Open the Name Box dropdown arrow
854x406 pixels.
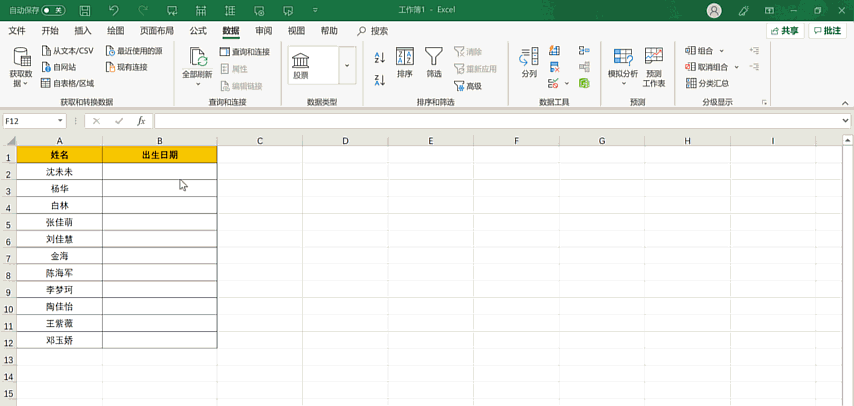(60, 121)
